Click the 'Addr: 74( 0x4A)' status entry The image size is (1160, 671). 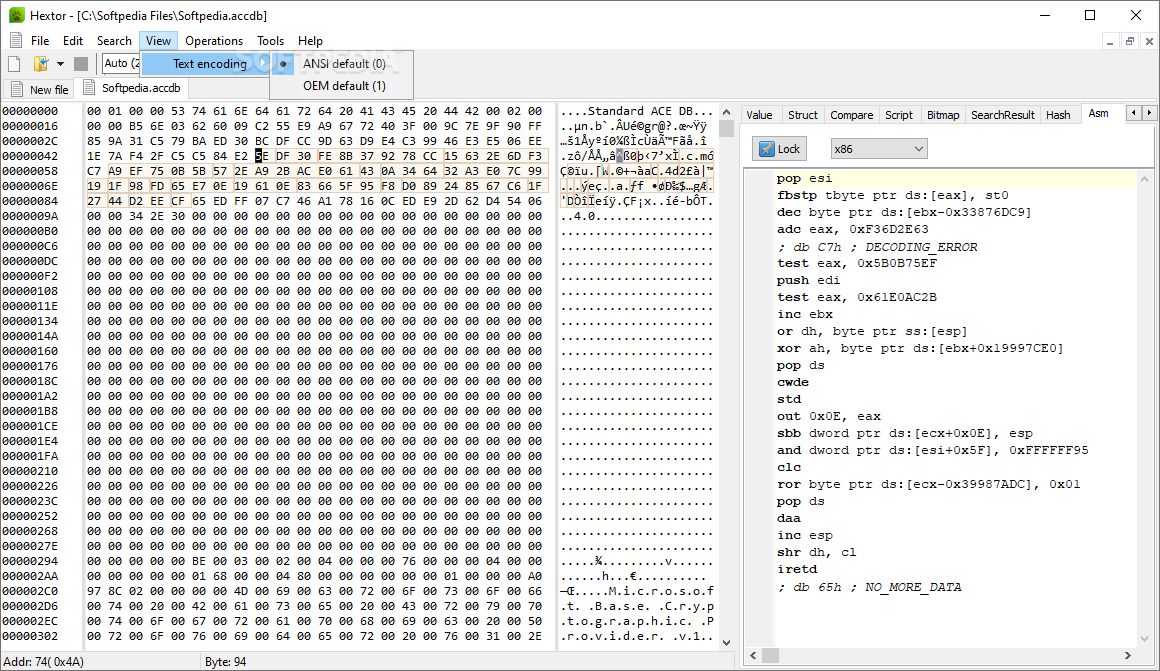44,662
